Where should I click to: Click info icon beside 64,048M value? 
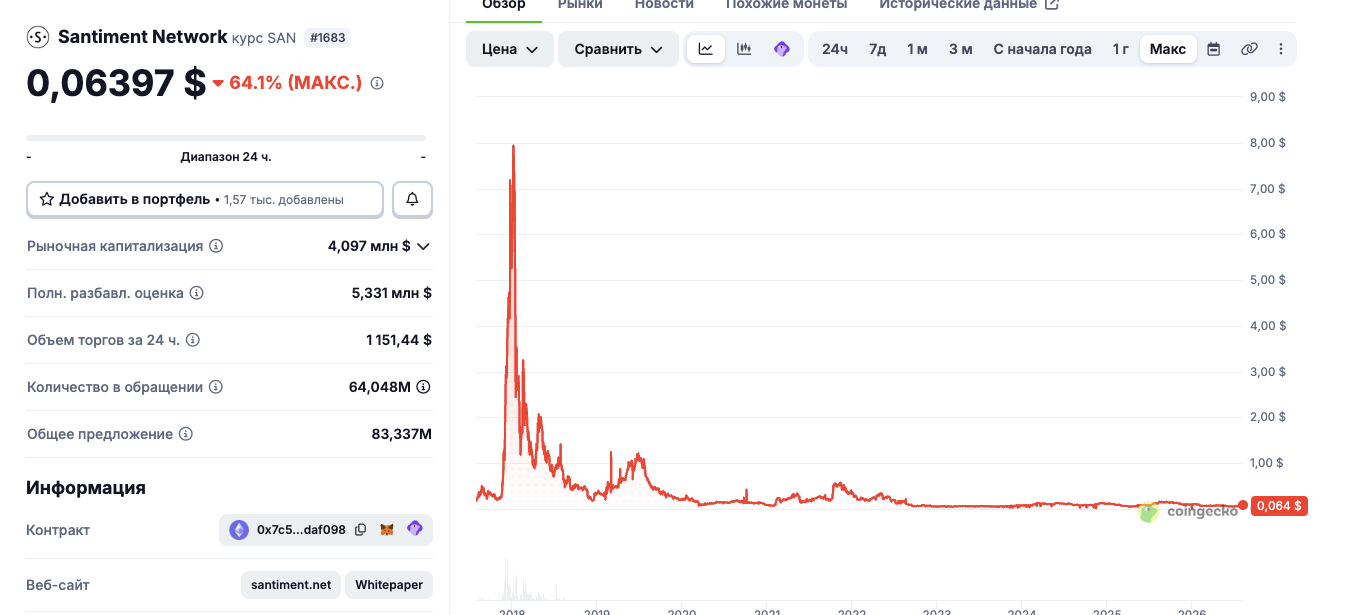423,387
